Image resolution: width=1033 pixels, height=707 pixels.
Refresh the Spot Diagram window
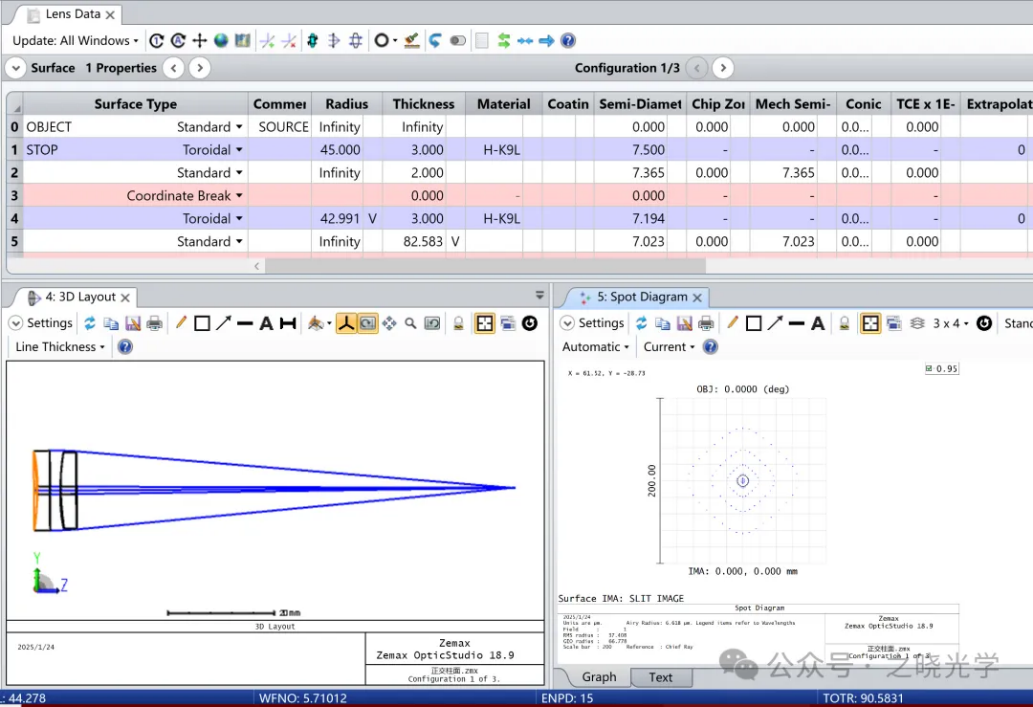click(641, 323)
